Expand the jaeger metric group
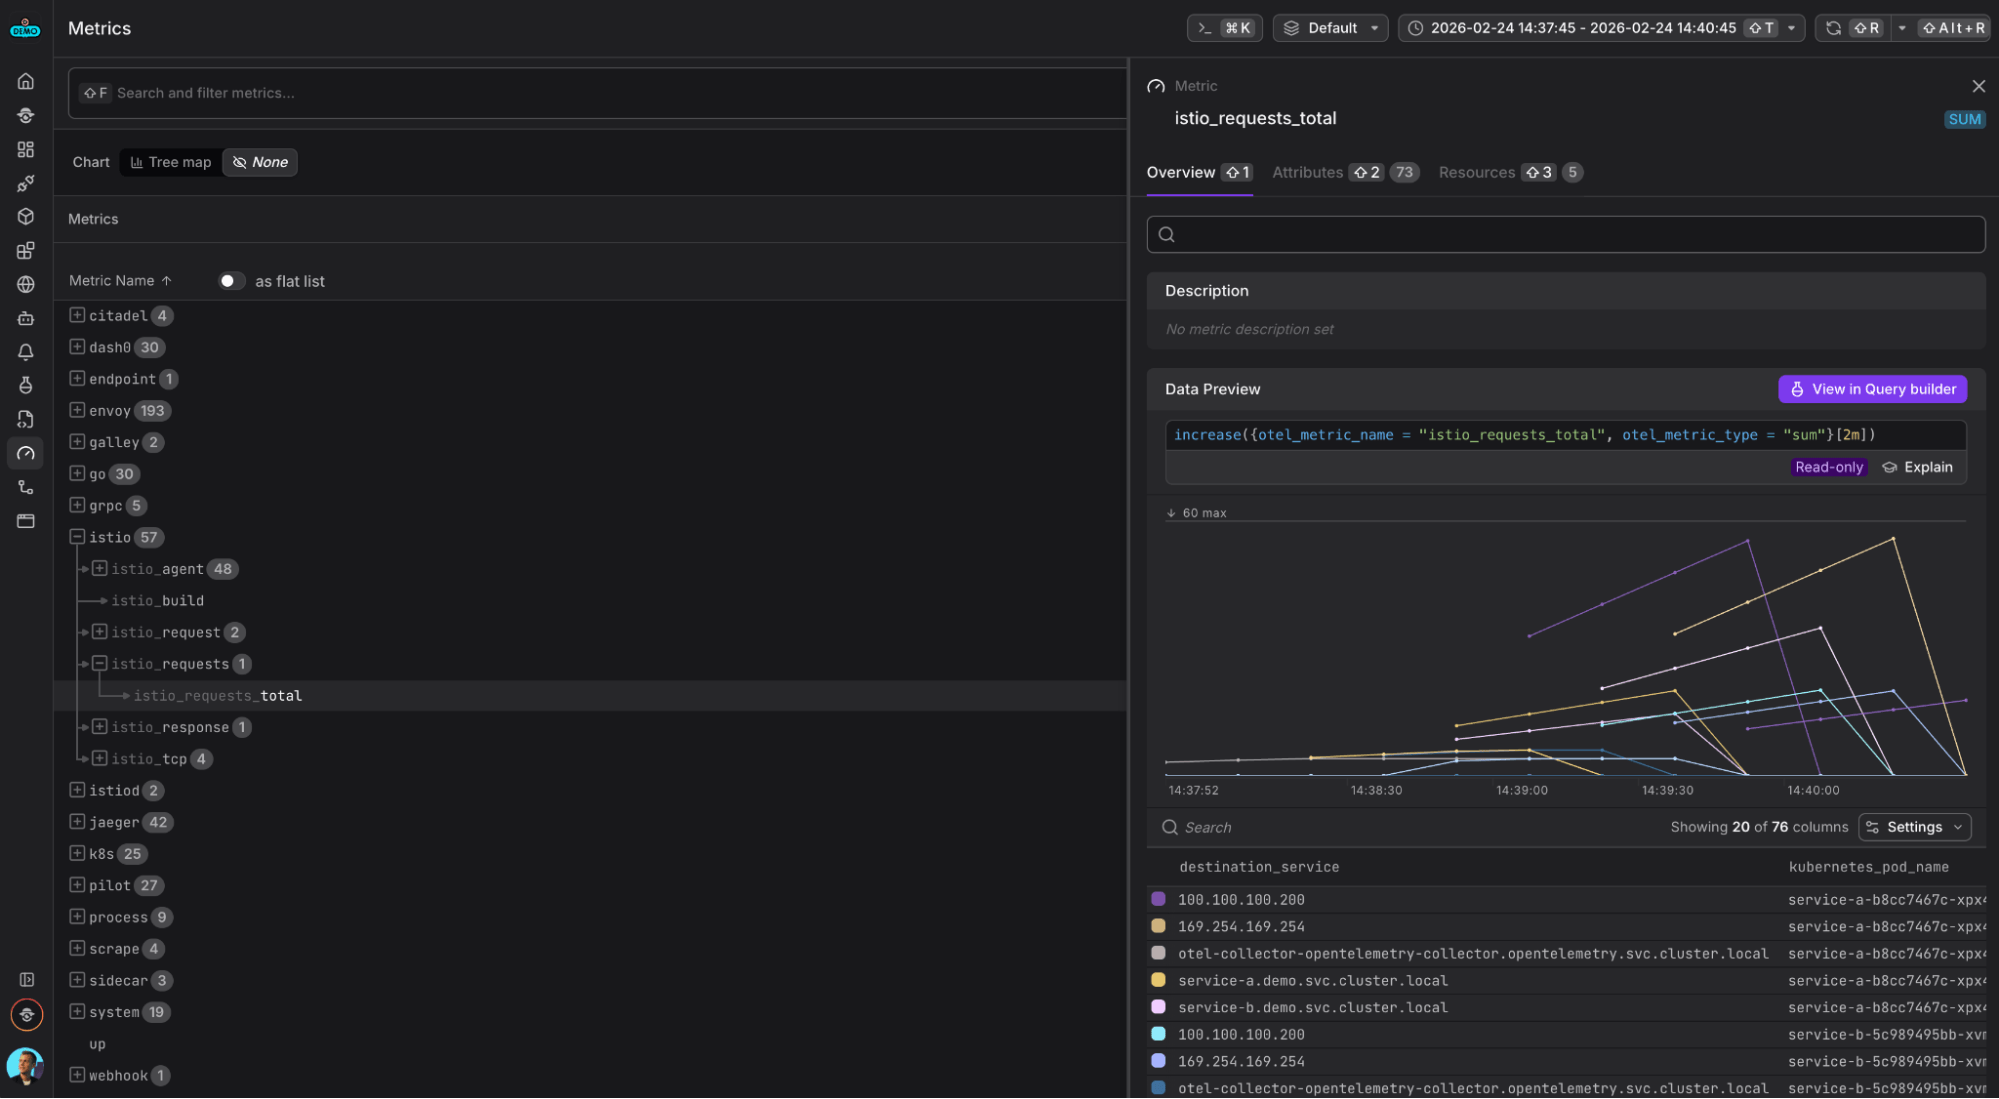The width and height of the screenshot is (1999, 1099). [77, 821]
